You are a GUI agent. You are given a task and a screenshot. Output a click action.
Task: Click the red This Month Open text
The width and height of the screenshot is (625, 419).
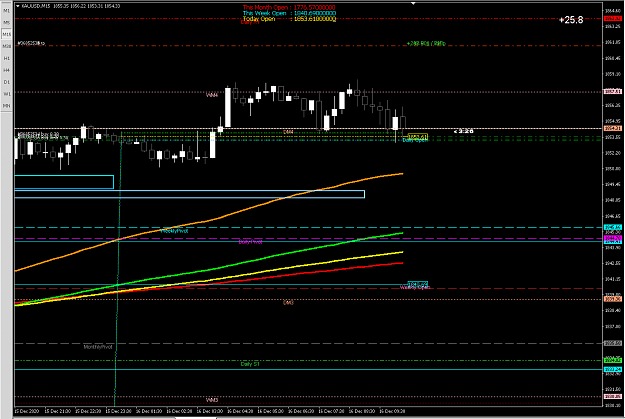click(289, 8)
